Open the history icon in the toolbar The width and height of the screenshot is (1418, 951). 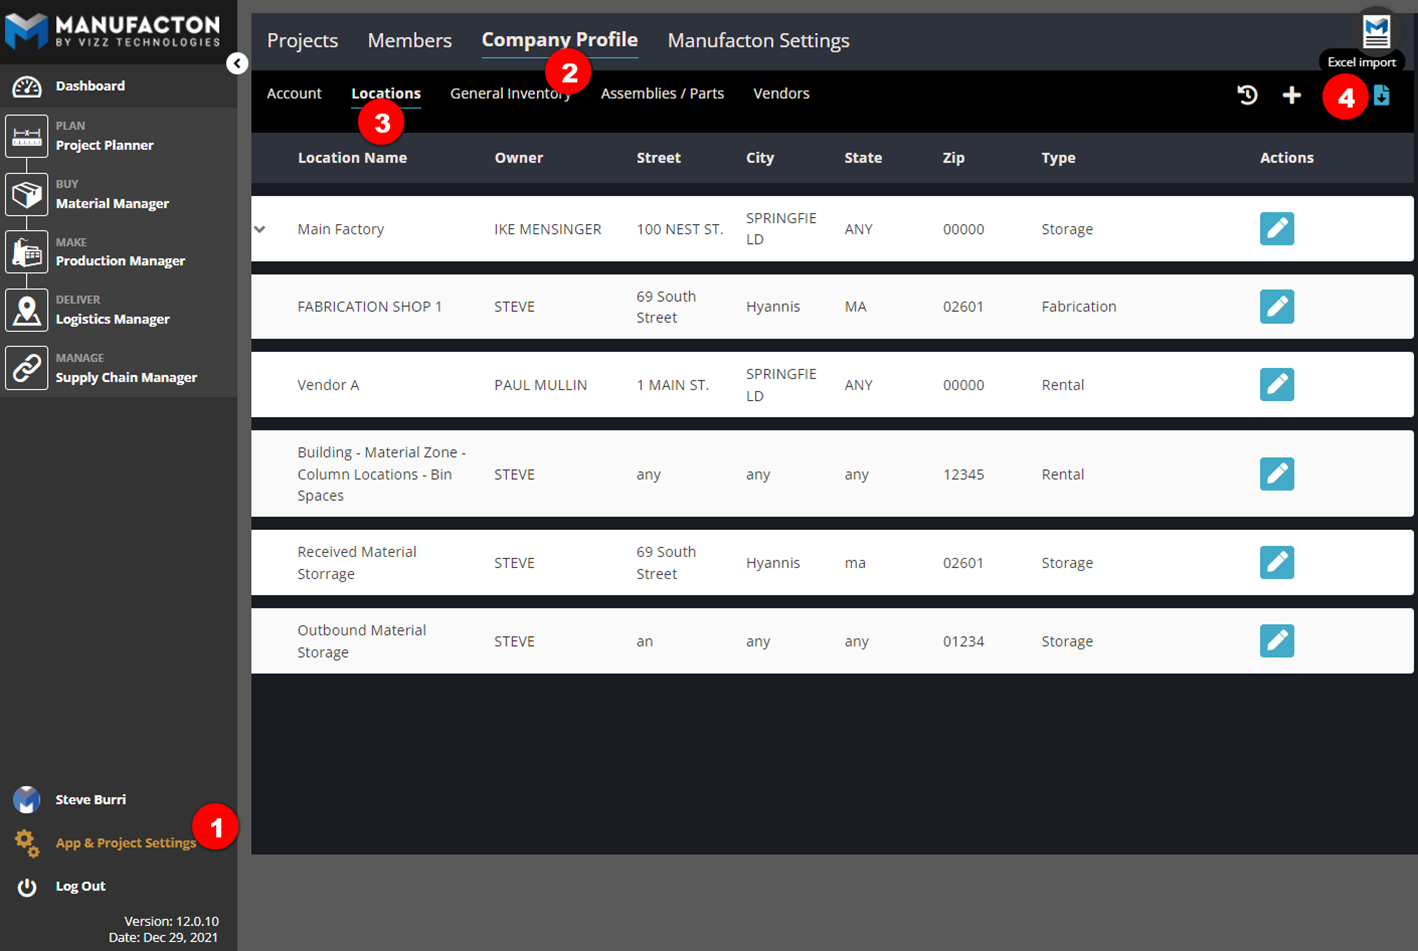point(1248,95)
